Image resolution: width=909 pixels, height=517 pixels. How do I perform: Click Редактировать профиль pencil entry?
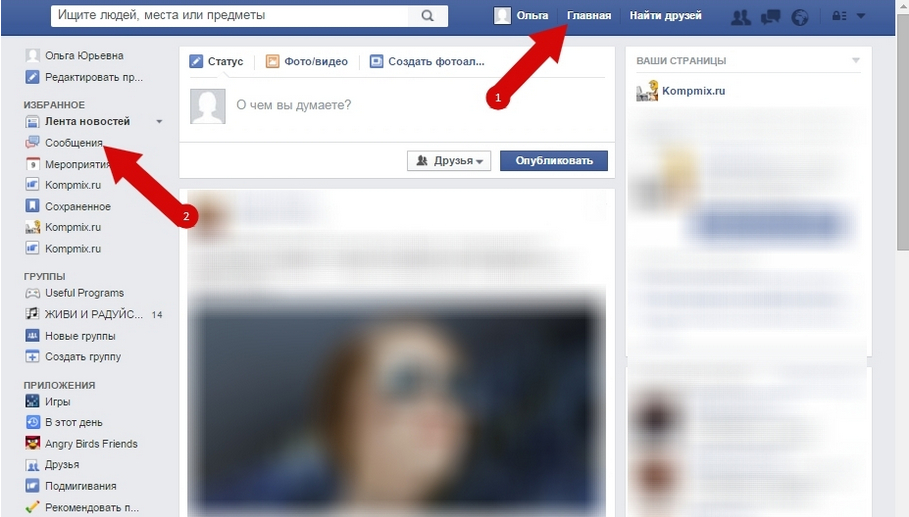click(84, 77)
